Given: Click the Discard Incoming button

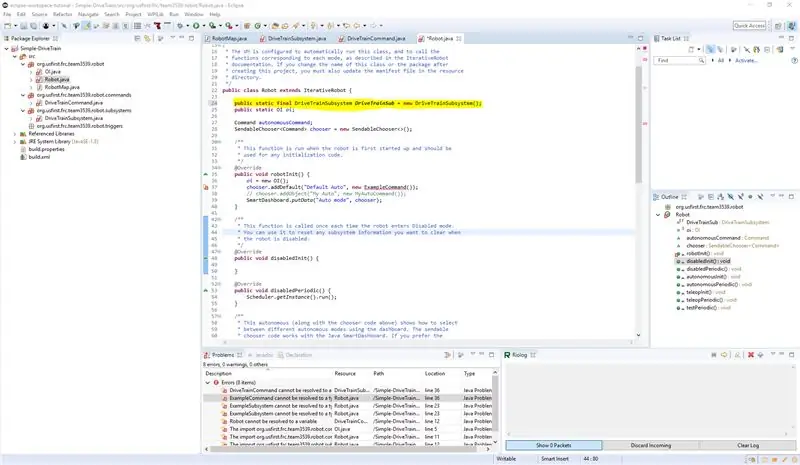Looking at the screenshot, I should [651, 446].
